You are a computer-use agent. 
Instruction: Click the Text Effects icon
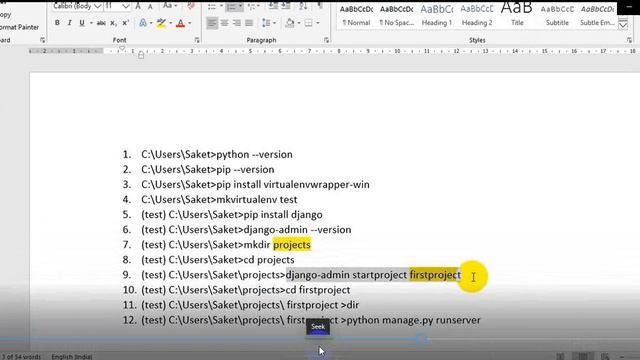click(142, 23)
